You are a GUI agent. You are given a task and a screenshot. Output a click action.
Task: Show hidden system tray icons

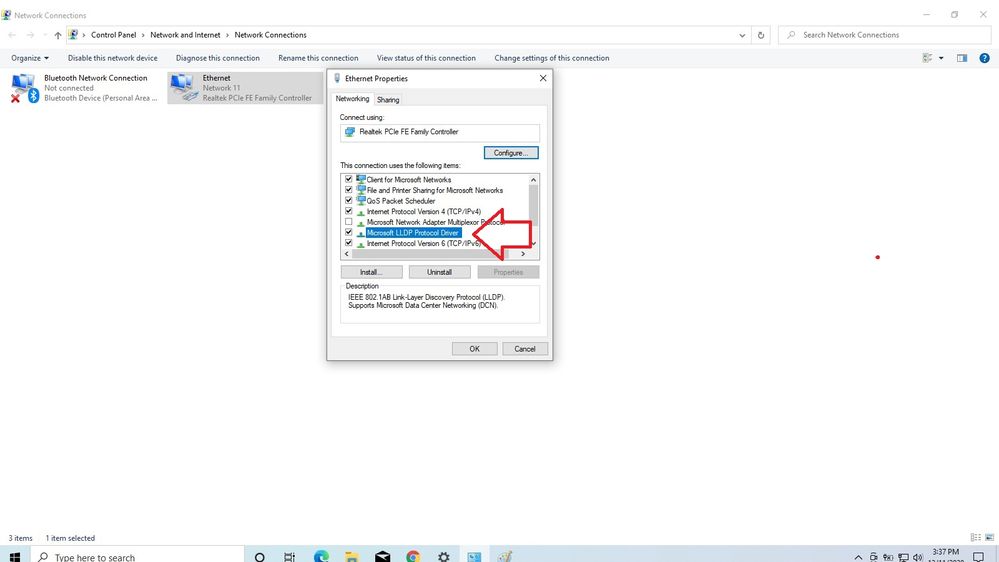pos(858,558)
